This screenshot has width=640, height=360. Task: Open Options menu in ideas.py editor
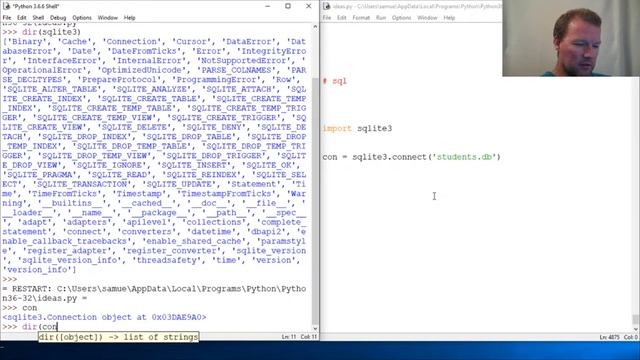(402, 18)
